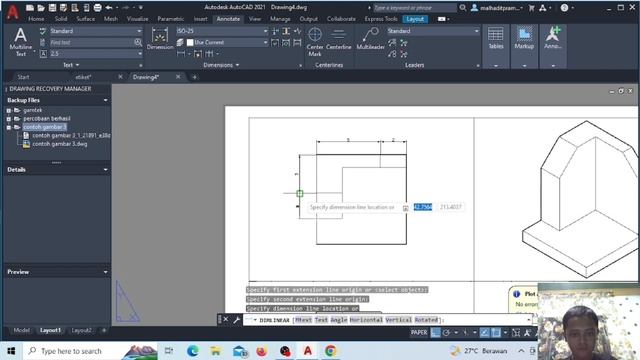The image size is (640, 360).
Task: Select the large Dimension tool
Action: [160, 39]
